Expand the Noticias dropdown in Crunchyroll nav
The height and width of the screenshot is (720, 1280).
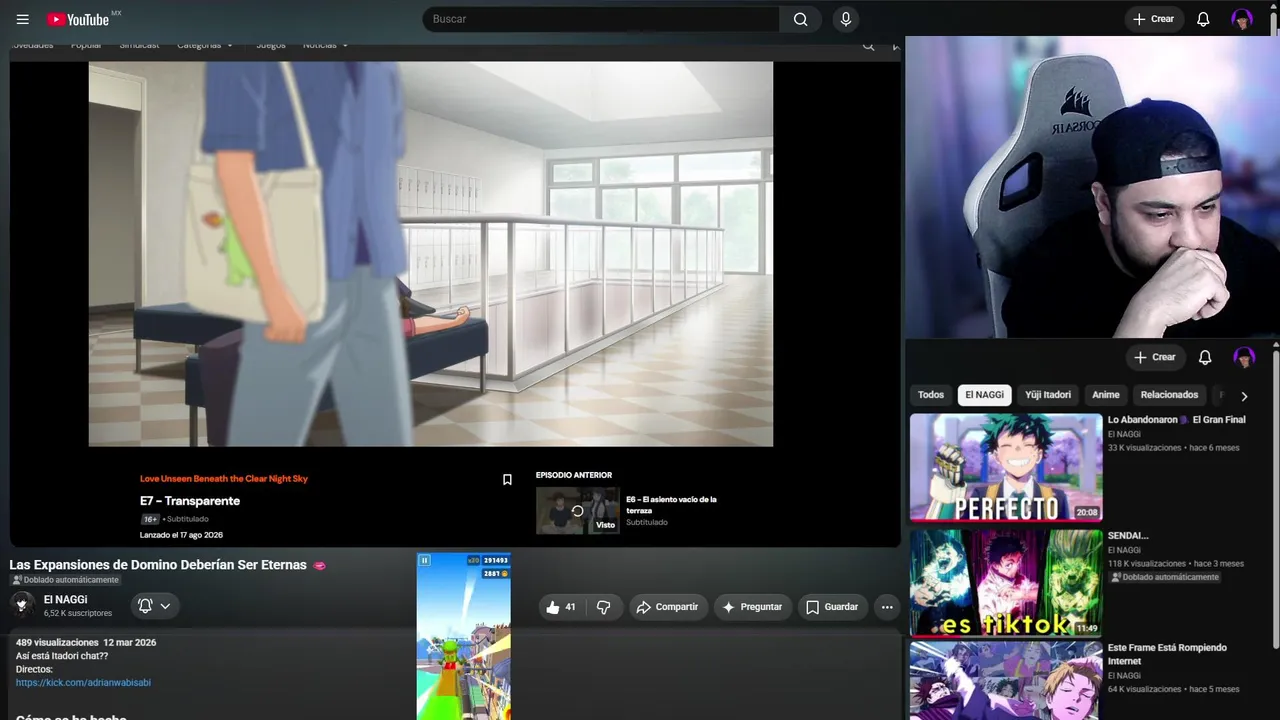point(325,45)
